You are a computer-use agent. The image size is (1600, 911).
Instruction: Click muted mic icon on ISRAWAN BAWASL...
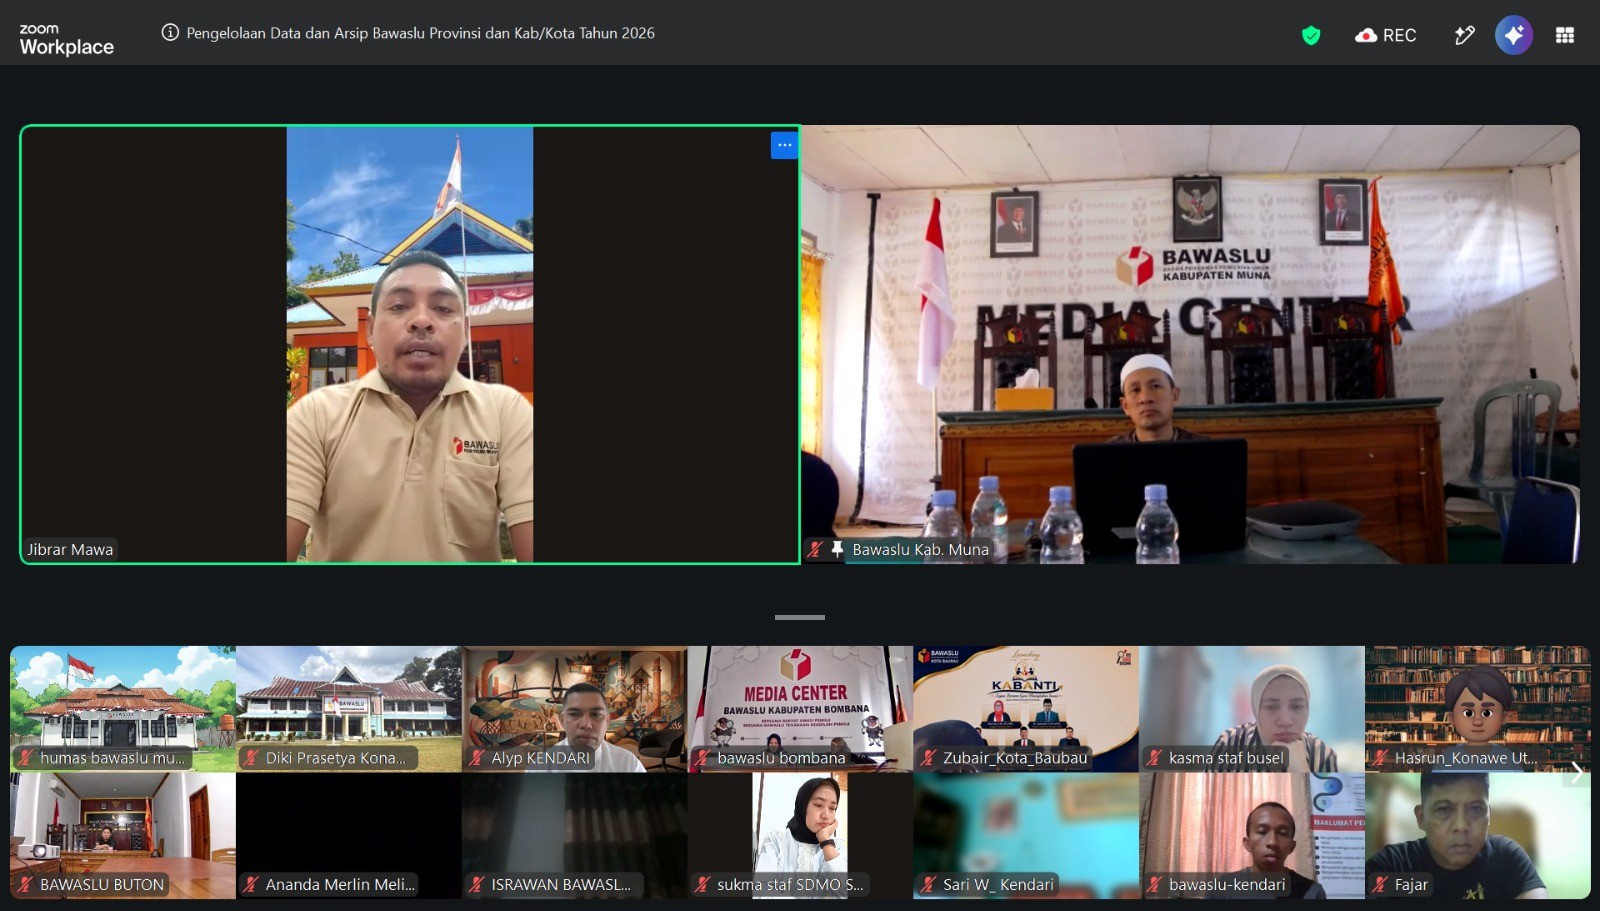(478, 884)
